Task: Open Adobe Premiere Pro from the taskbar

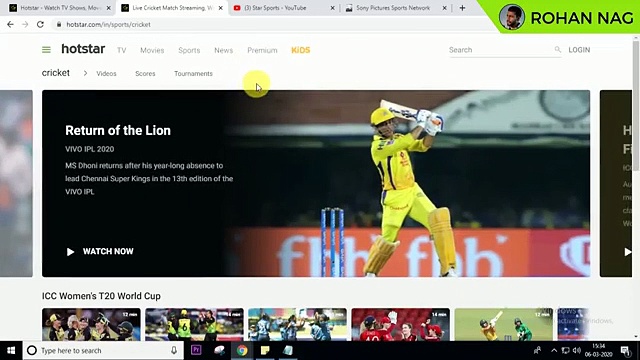Action: point(196,350)
